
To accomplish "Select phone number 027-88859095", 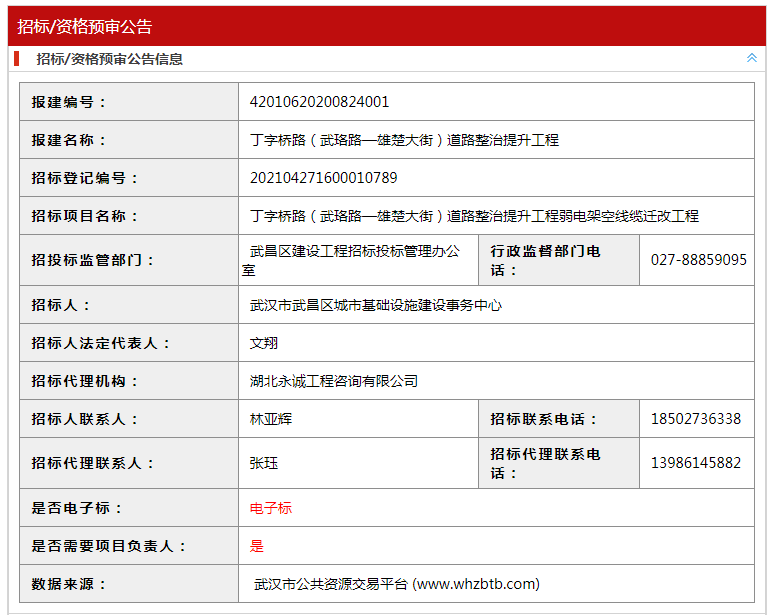I will coord(699,260).
